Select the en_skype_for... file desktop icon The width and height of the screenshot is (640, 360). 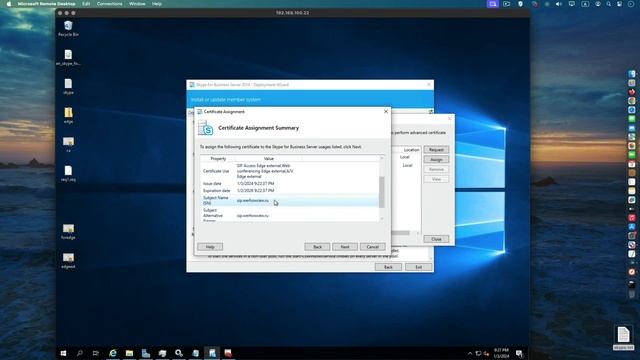tap(68, 58)
